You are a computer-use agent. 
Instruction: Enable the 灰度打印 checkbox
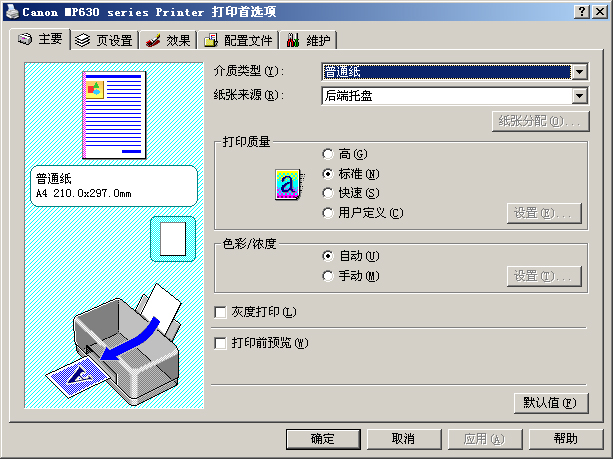[220, 312]
